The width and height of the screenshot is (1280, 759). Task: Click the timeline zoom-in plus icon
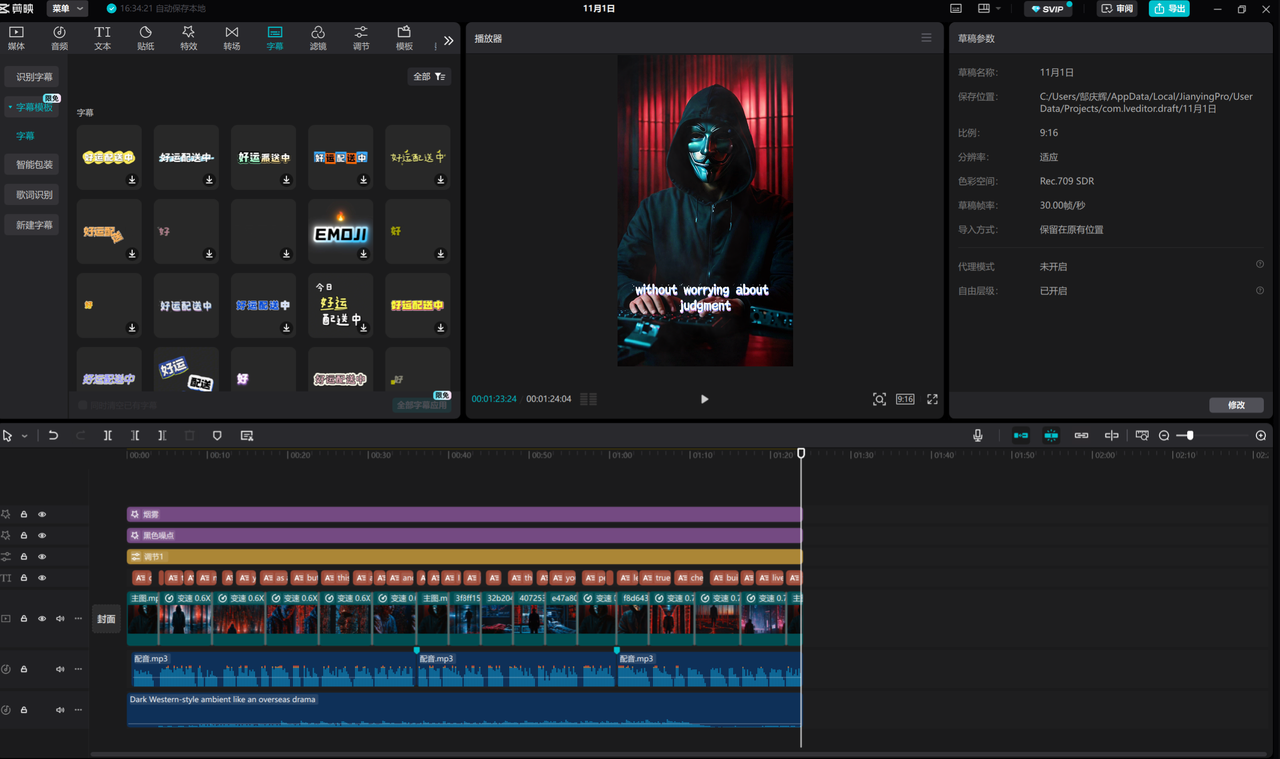[x=1261, y=436]
